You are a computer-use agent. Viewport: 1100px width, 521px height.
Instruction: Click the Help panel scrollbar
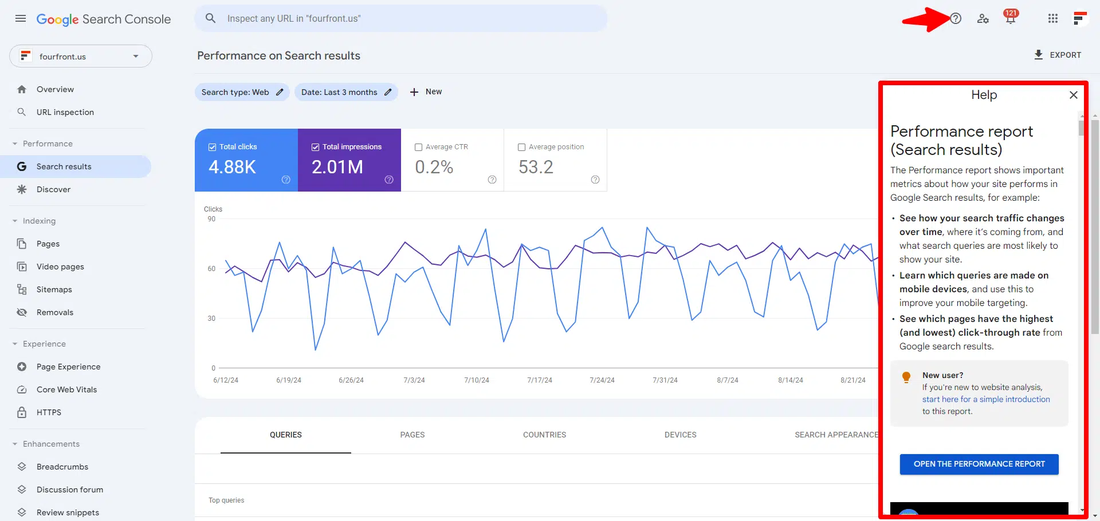[x=1083, y=127]
